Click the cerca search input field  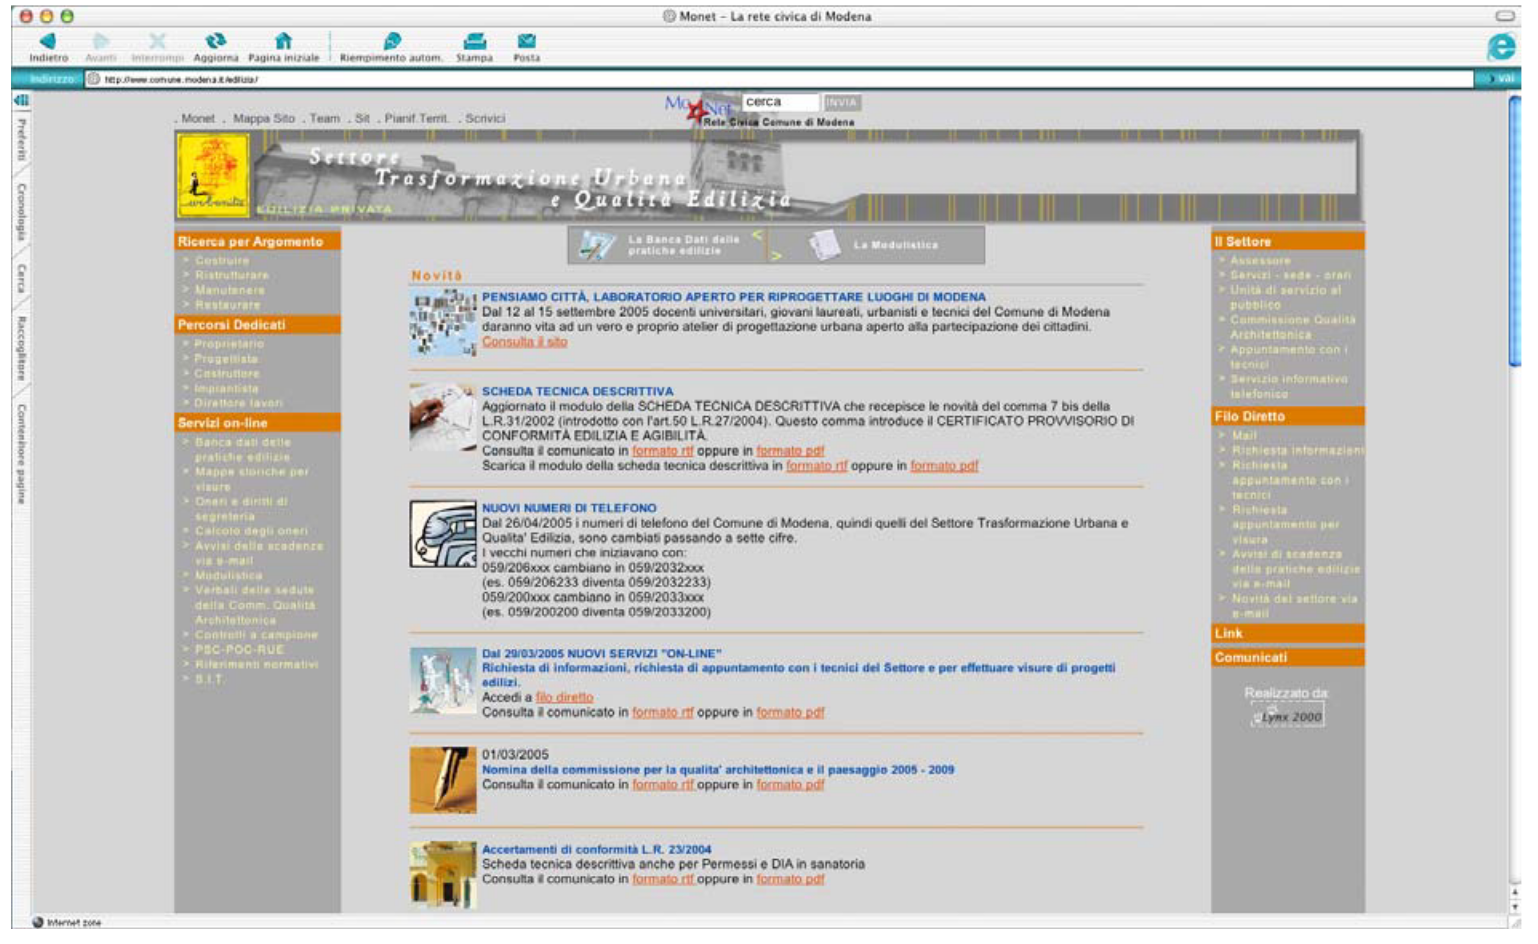(780, 102)
